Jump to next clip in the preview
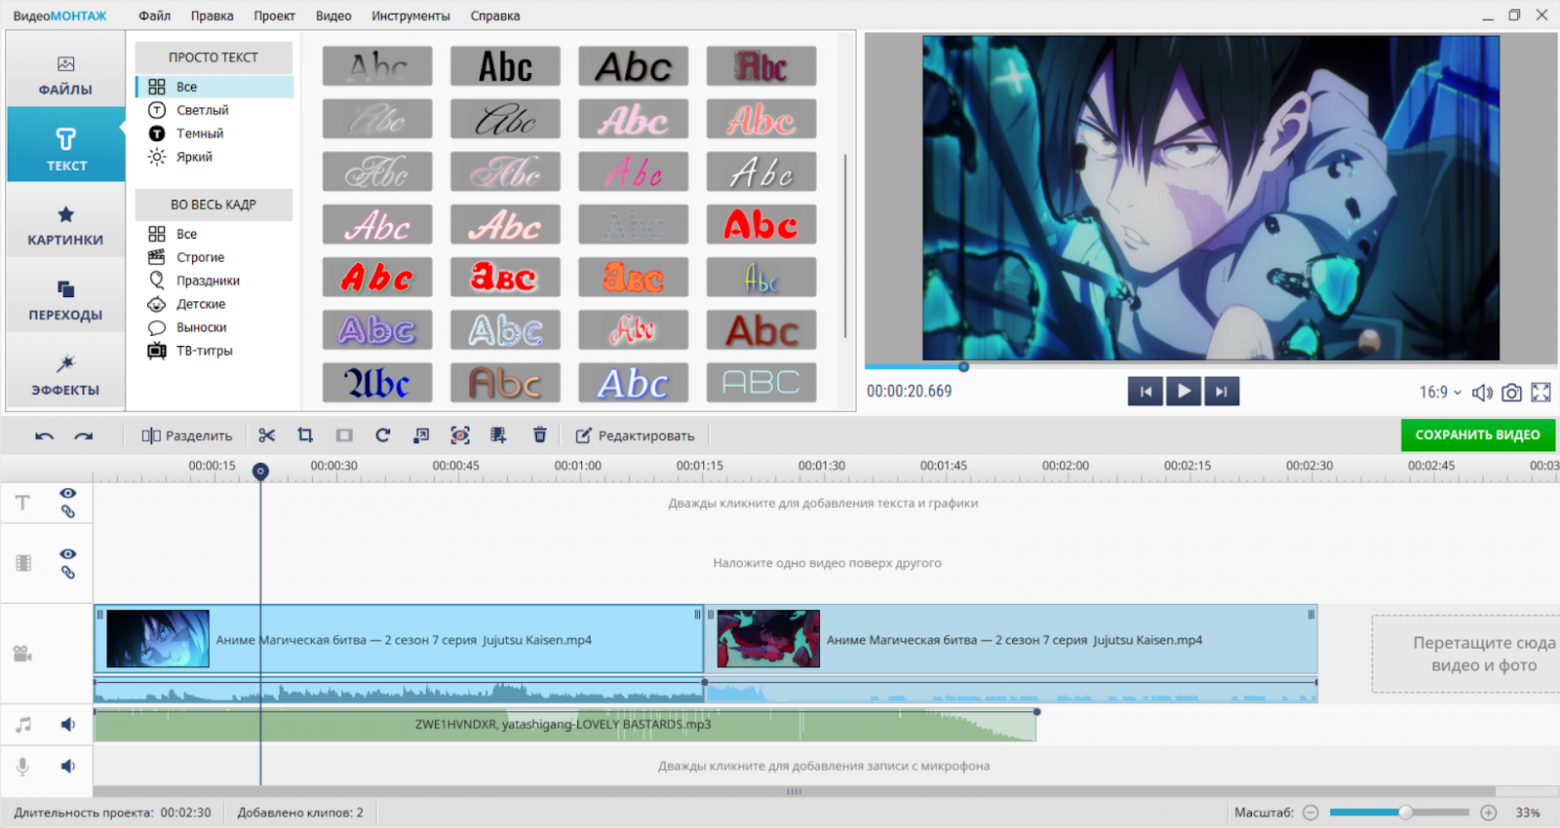1560x828 pixels. pos(1221,391)
